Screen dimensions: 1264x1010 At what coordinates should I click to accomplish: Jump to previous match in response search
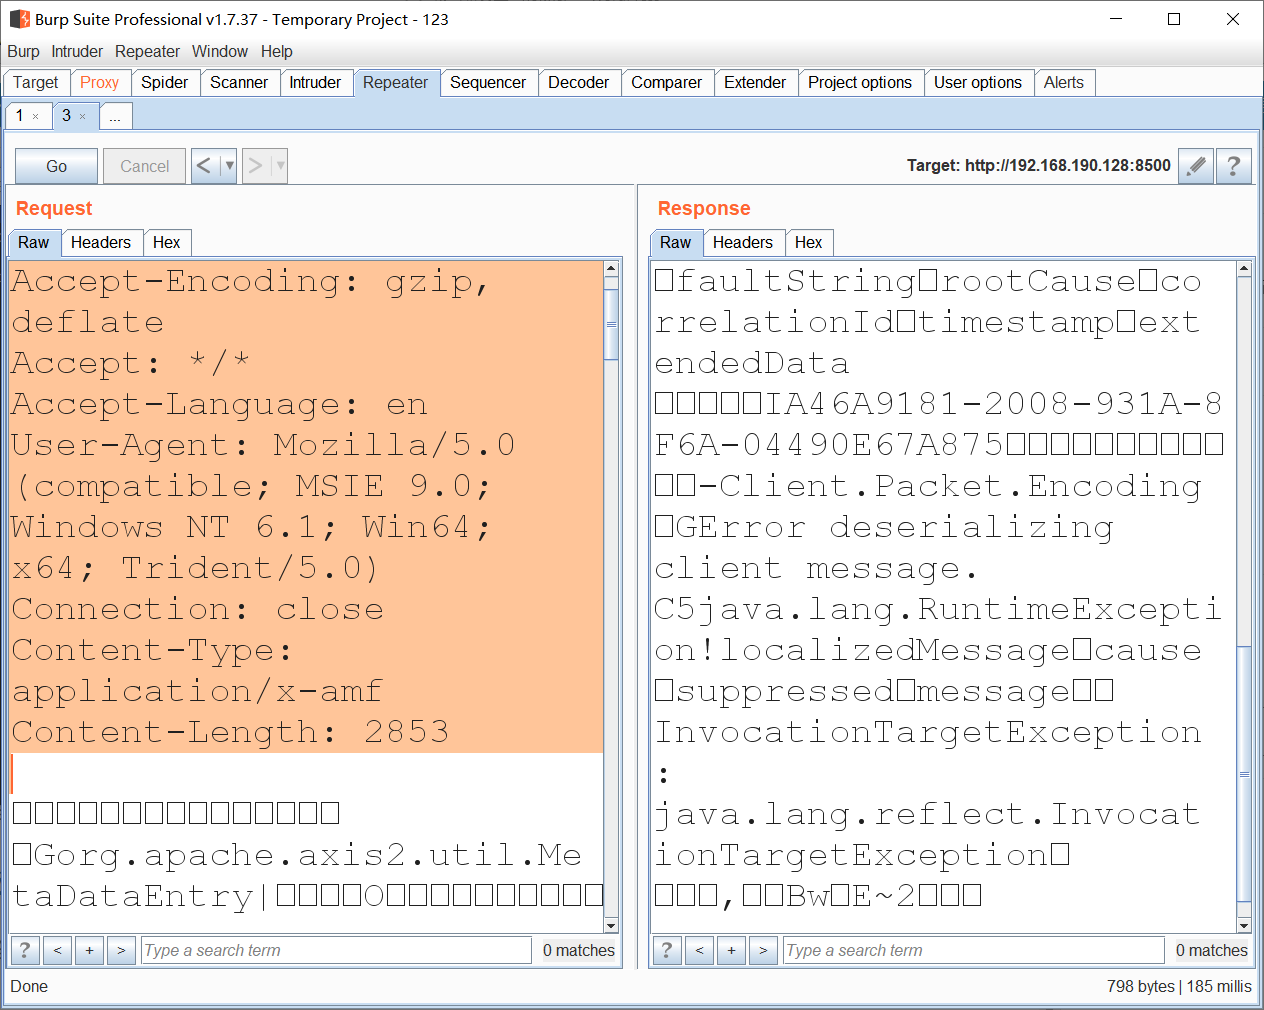point(699,950)
